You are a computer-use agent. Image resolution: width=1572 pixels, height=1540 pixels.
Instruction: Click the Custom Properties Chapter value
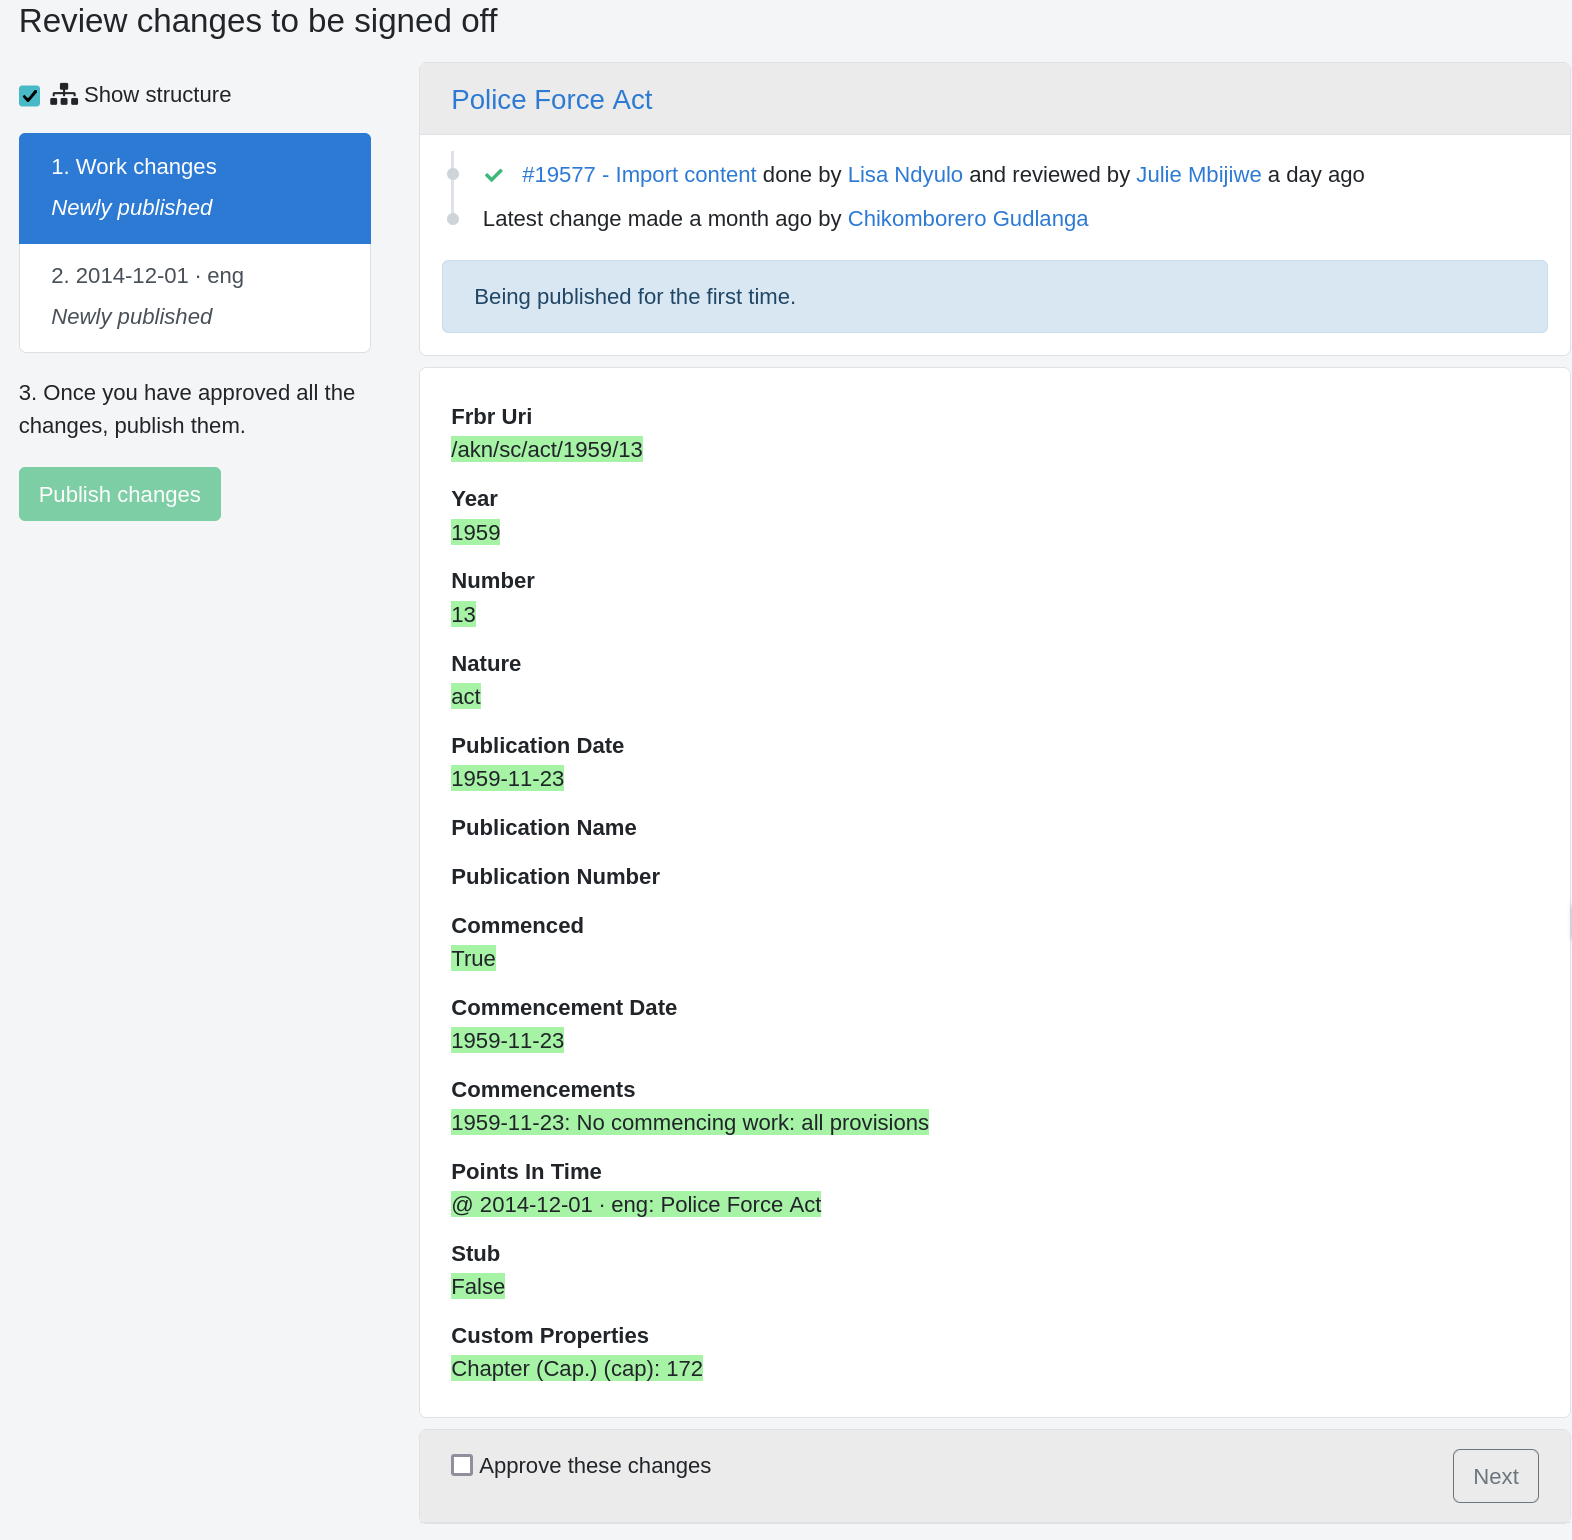577,1369
